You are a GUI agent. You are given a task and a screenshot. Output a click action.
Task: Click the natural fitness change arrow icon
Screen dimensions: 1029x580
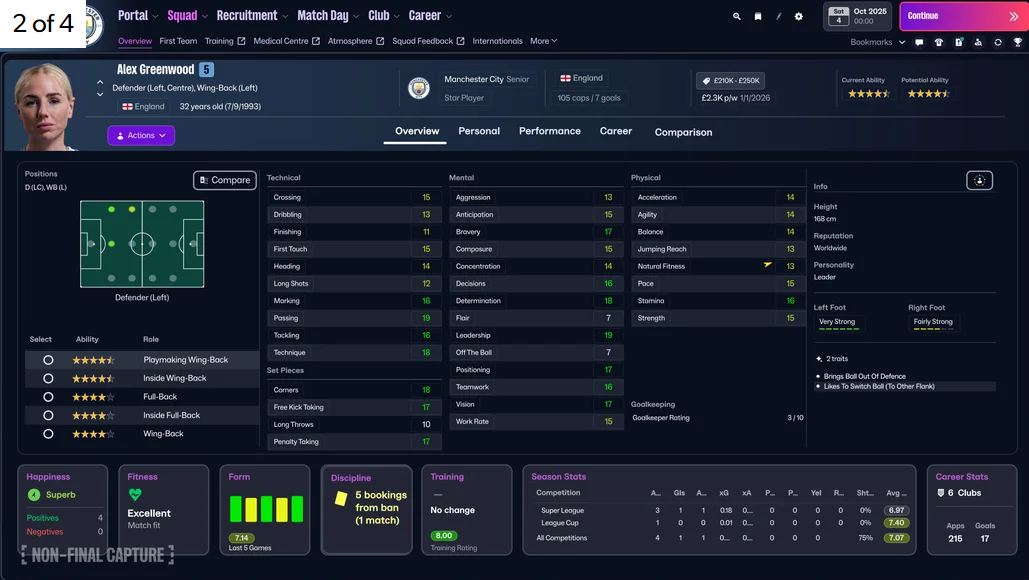(x=767, y=265)
